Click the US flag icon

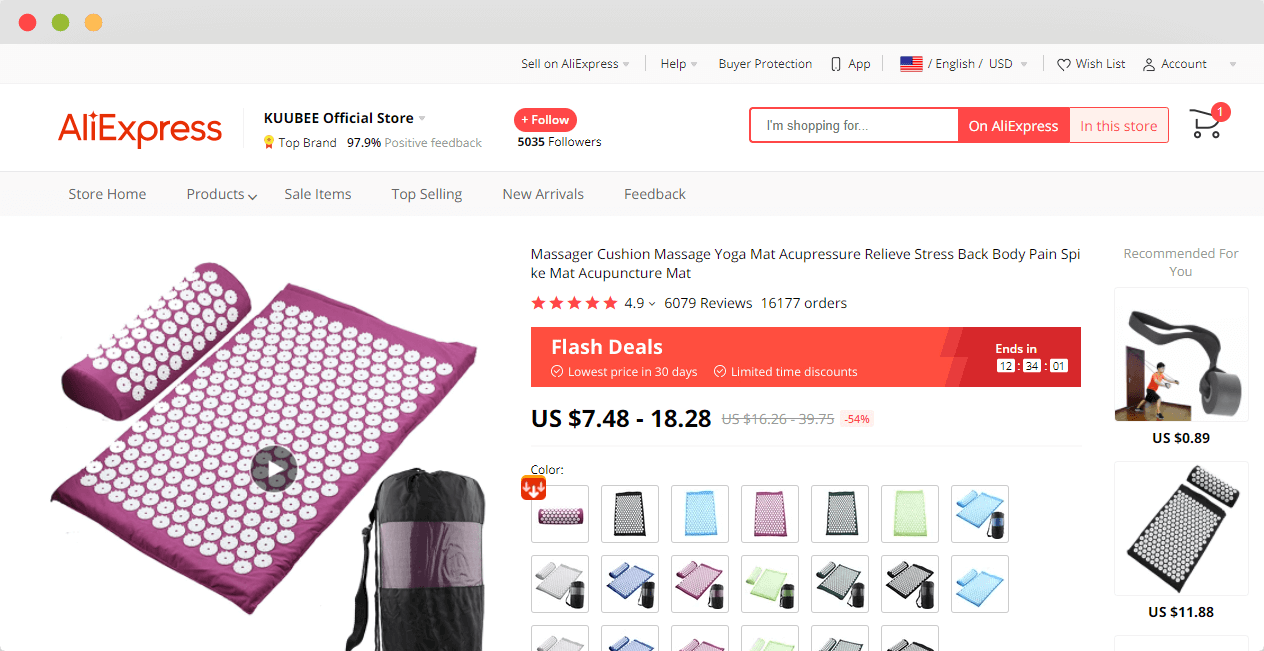click(x=911, y=64)
